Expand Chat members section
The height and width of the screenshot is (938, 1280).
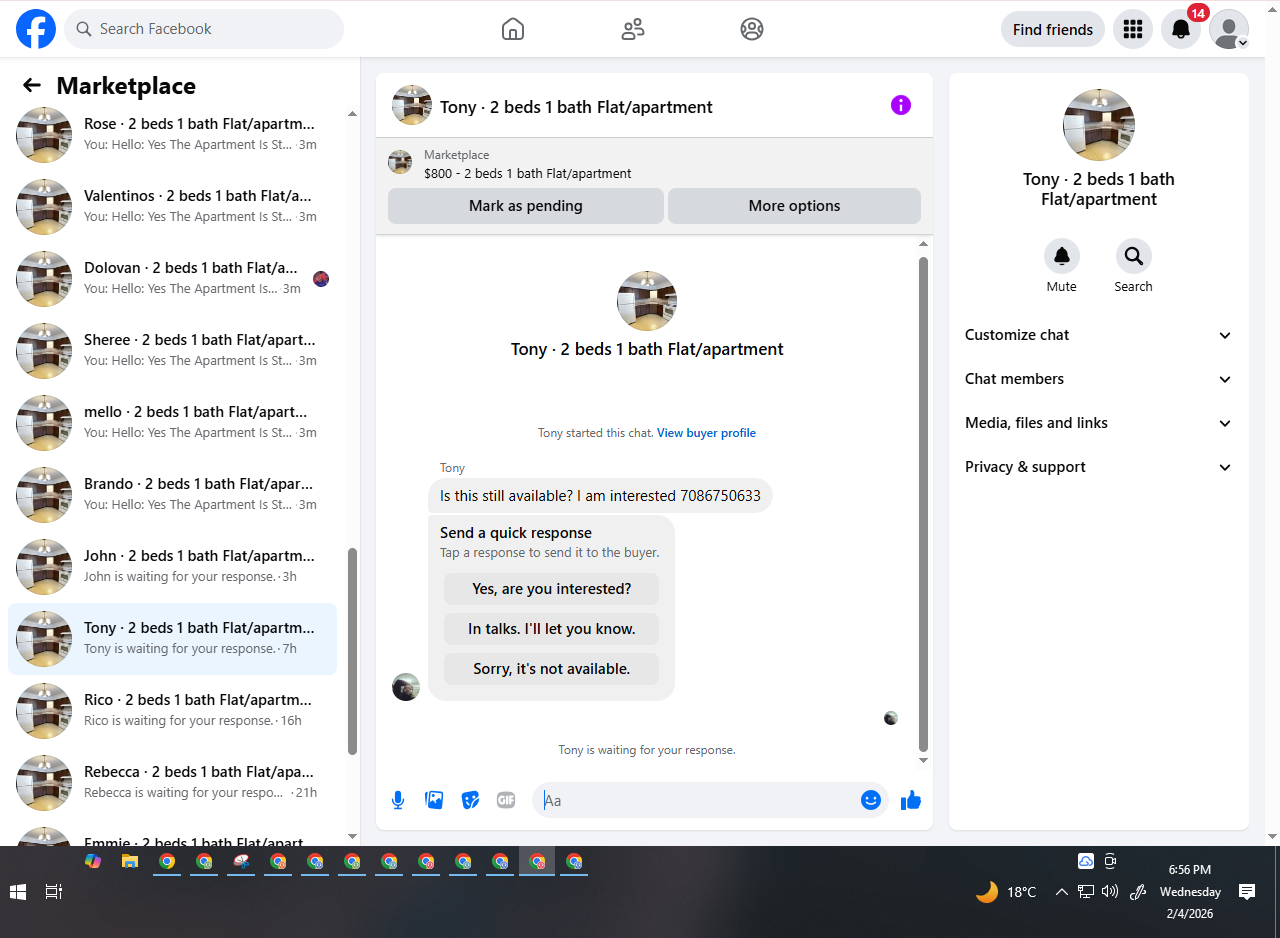tap(1099, 379)
